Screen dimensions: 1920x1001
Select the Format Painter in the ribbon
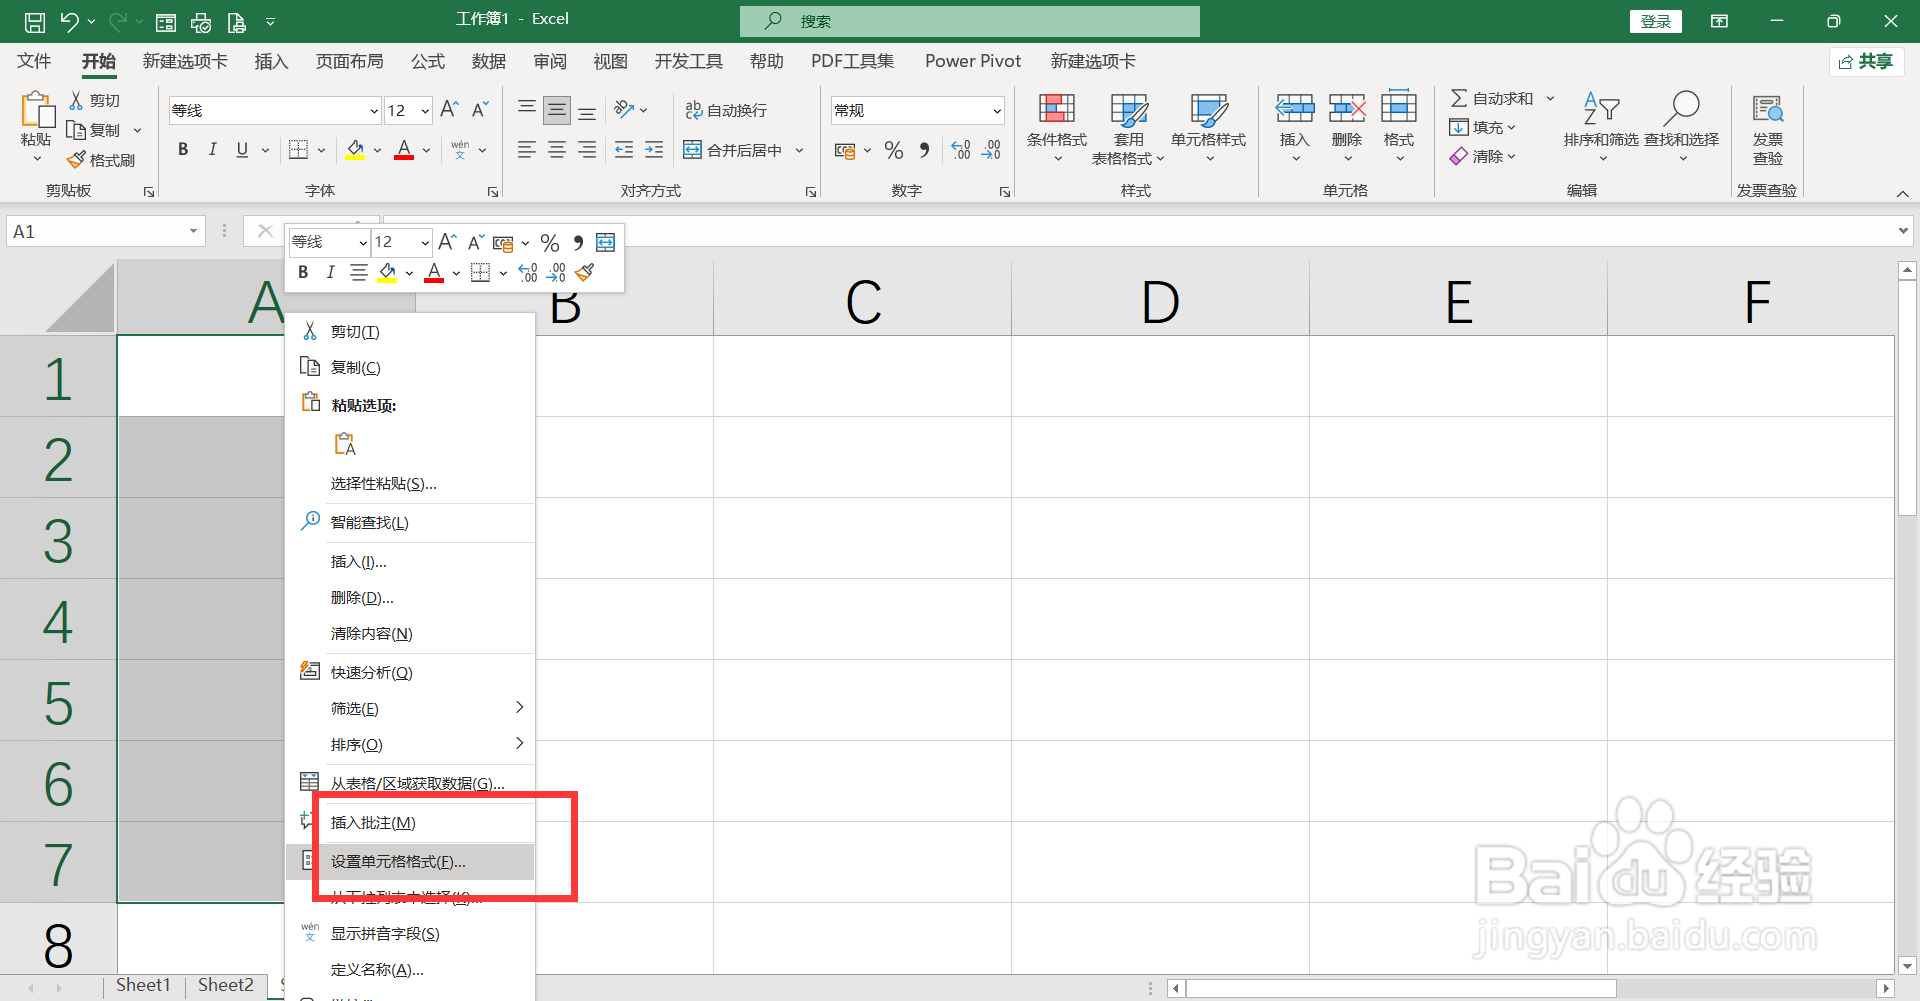pyautogui.click(x=100, y=160)
